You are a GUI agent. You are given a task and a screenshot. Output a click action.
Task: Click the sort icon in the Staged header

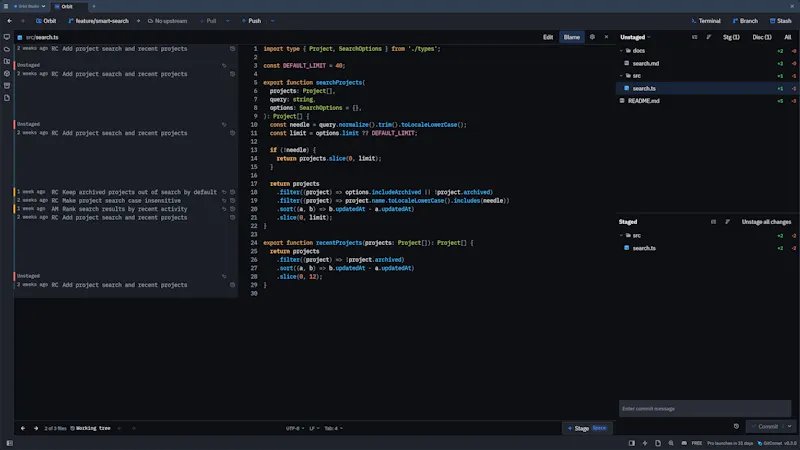(x=728, y=222)
